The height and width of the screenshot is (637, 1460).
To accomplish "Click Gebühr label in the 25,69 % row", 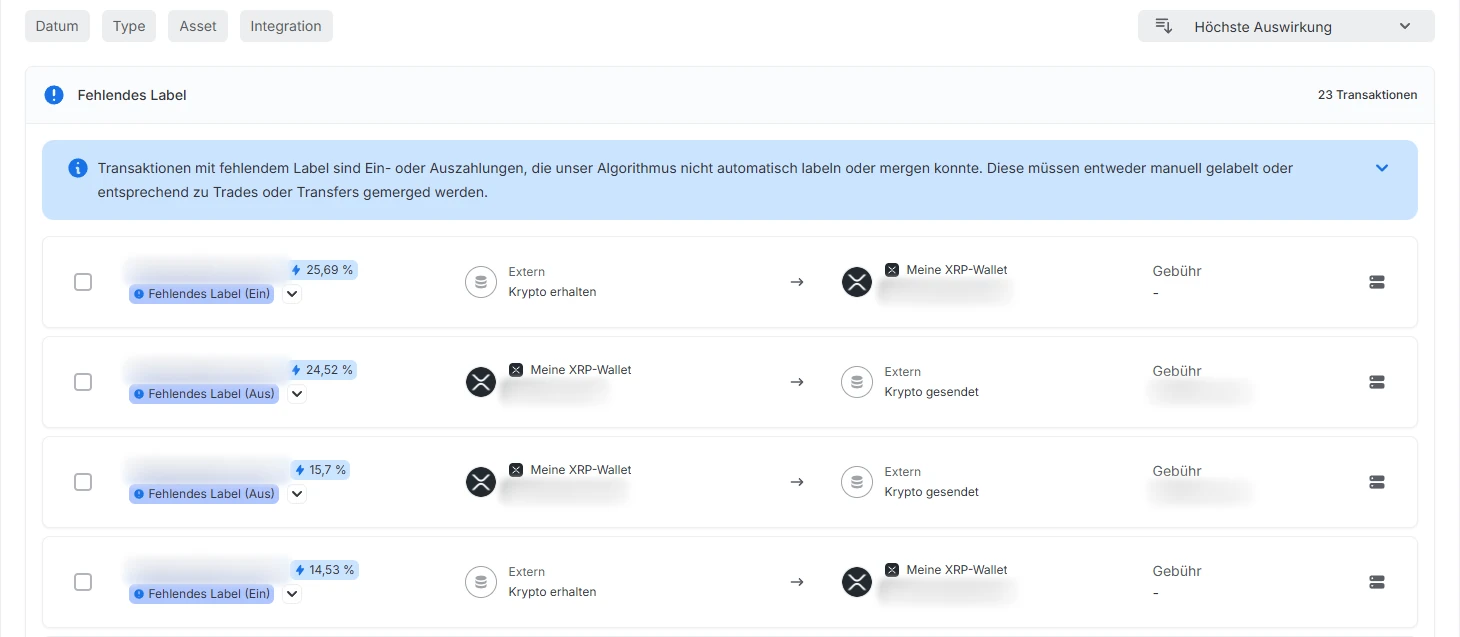I will pos(1177,271).
